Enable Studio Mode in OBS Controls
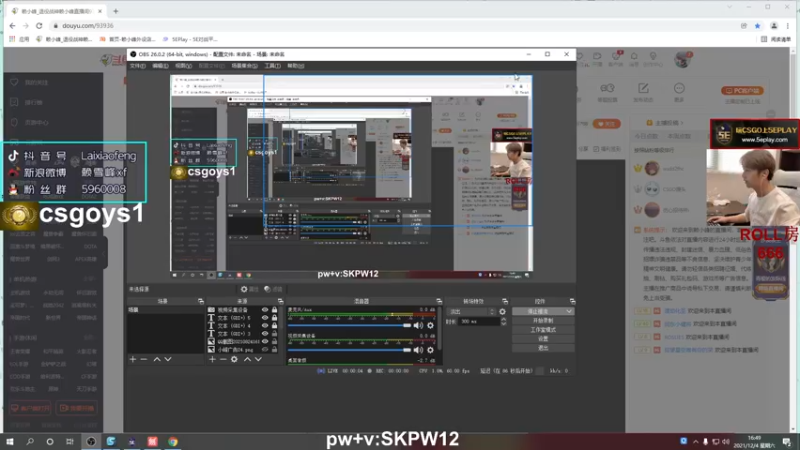 [x=543, y=330]
